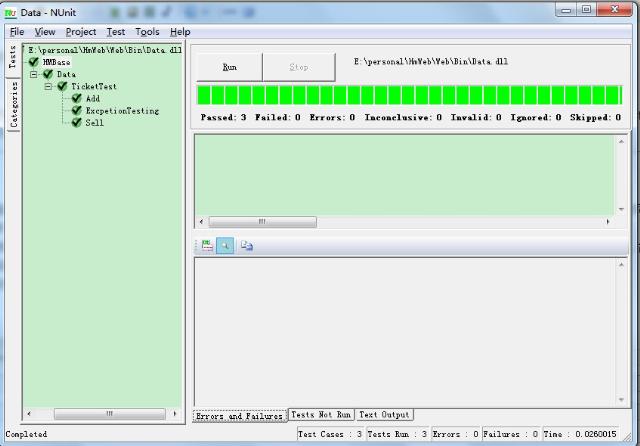This screenshot has height=446, width=640.
Task: Collapse the TicketTest tree node
Action: click(48, 87)
